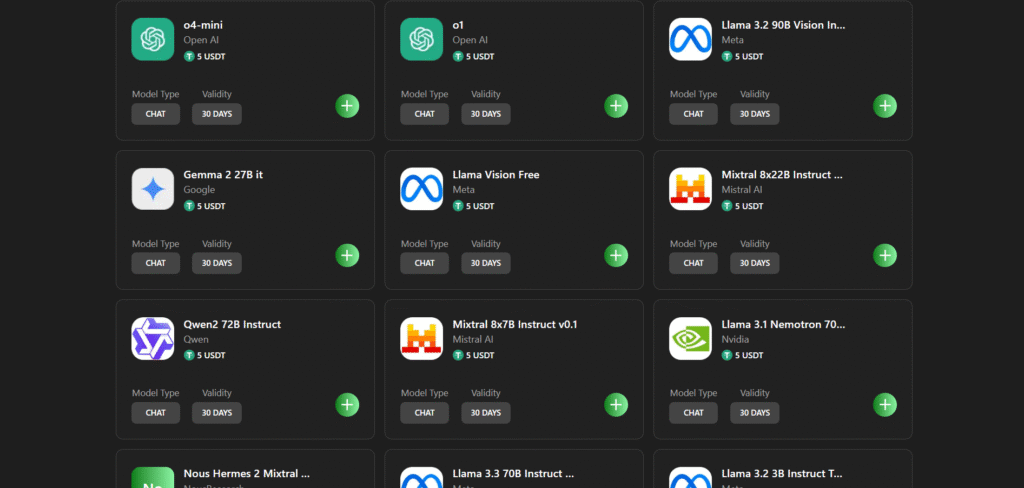Open the Llama Vision Free title
This screenshot has height=488, width=1024.
[496, 175]
